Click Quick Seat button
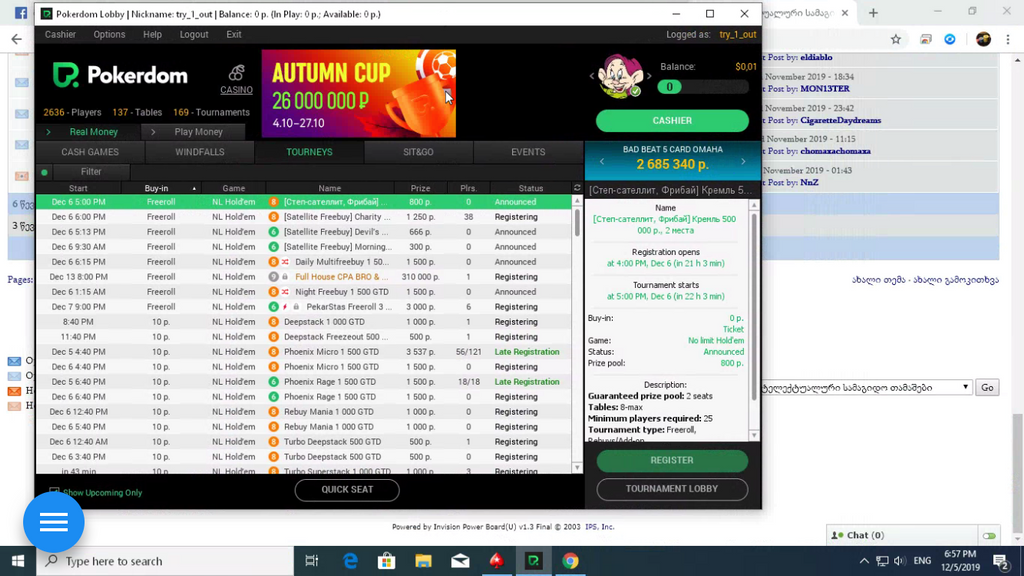This screenshot has height=576, width=1024. (x=347, y=490)
